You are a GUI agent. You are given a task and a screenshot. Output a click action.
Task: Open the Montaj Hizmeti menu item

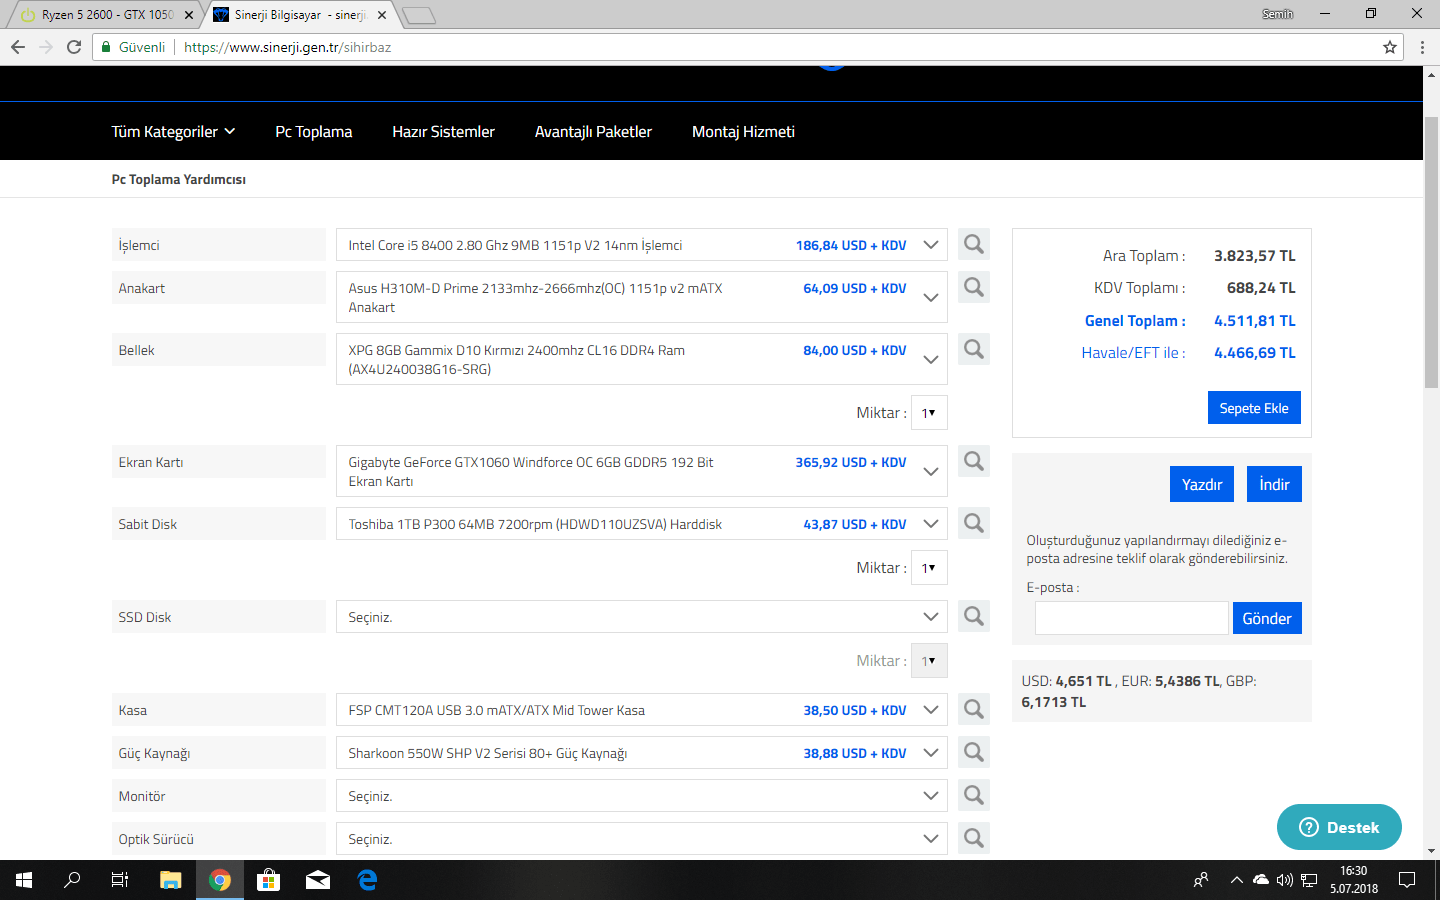pyautogui.click(x=743, y=131)
